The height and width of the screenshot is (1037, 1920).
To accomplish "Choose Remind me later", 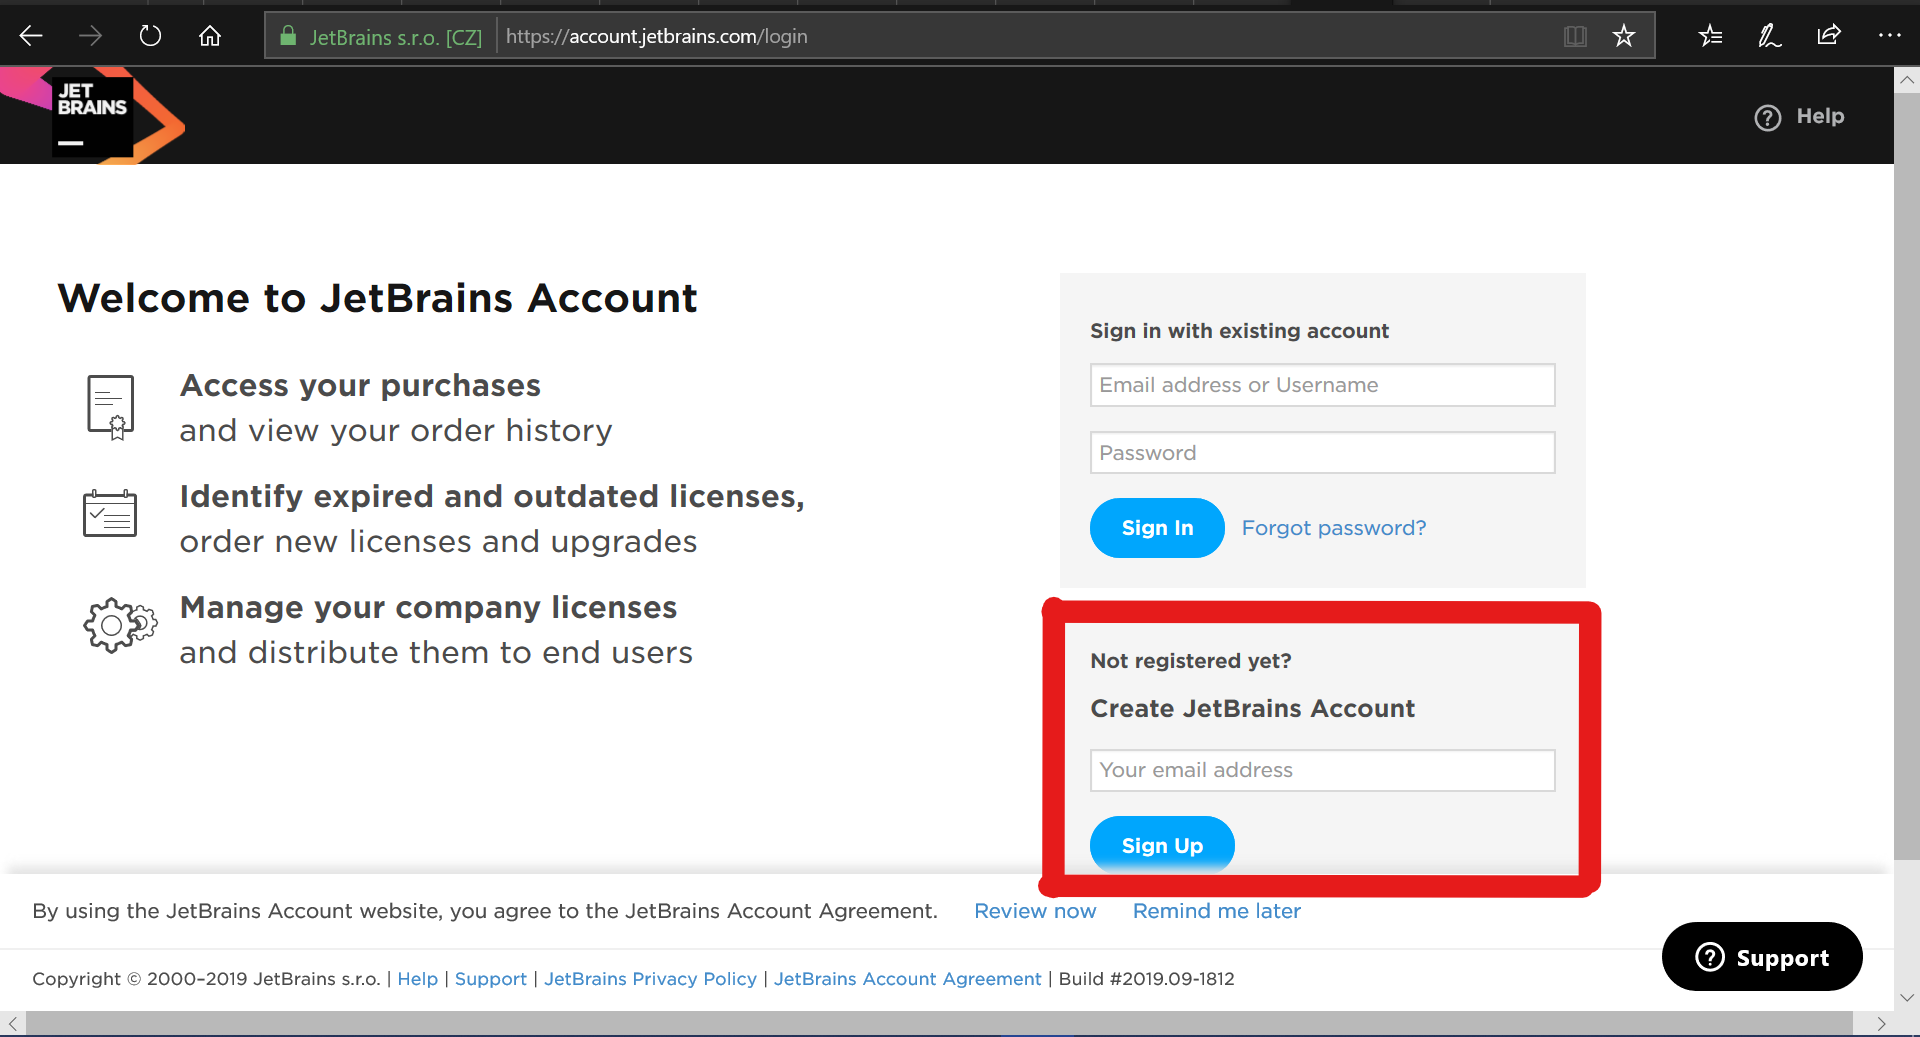I will (1217, 911).
